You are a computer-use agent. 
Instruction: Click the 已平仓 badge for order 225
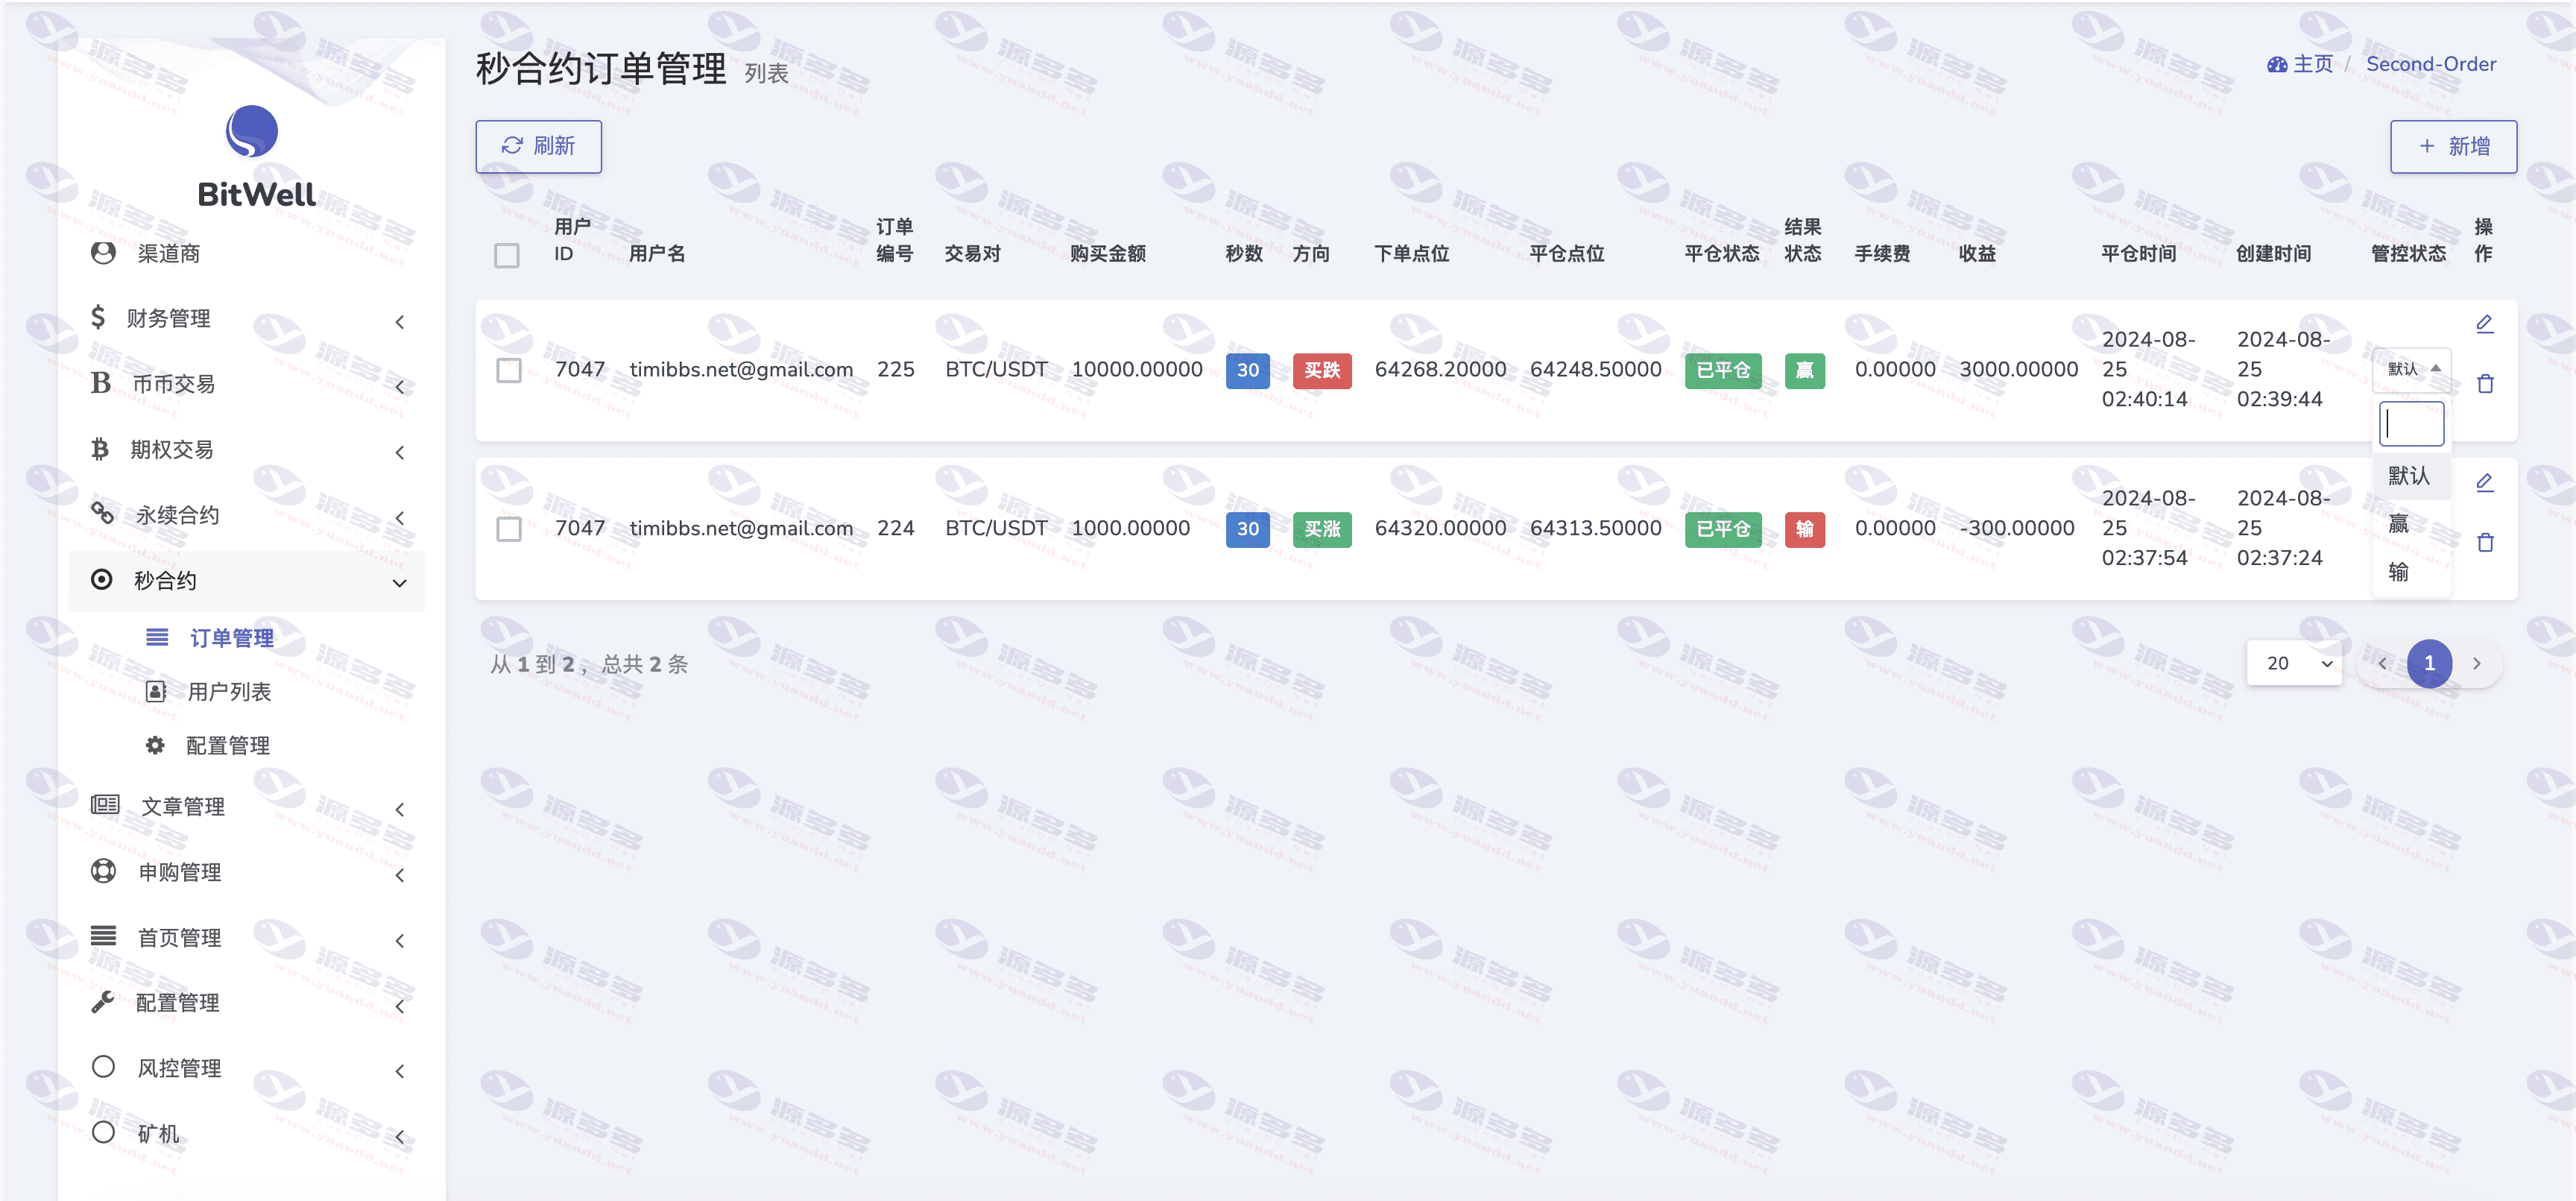click(1723, 370)
